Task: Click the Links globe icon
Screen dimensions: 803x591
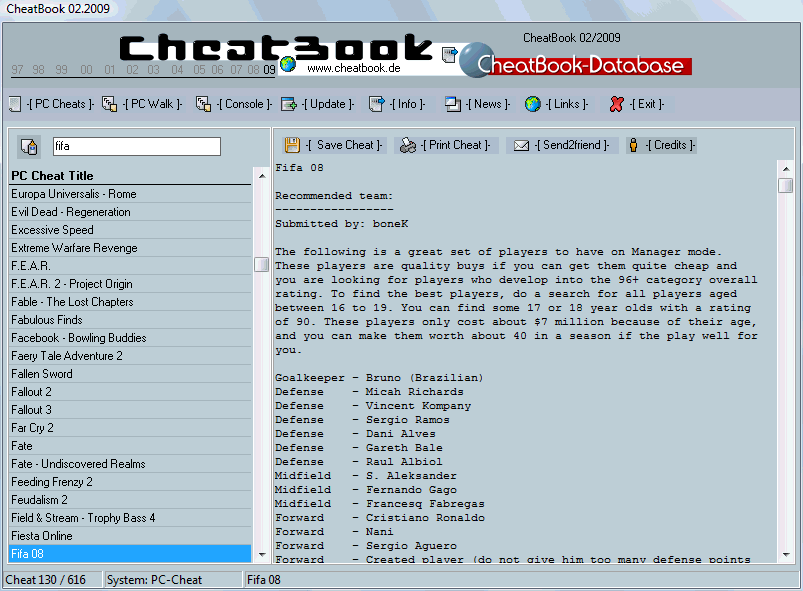Action: (x=533, y=104)
